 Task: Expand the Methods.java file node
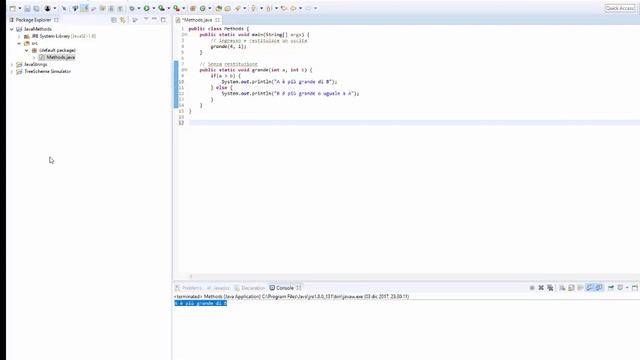pos(34,57)
